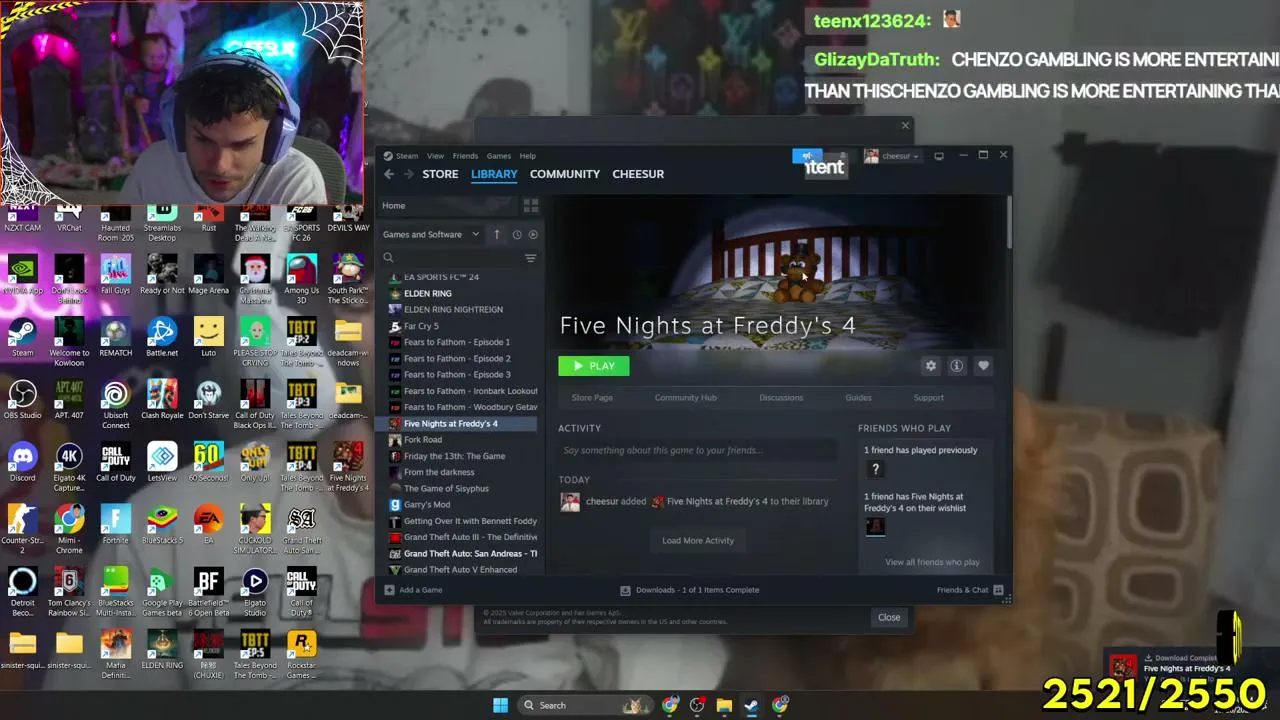1280x720 pixels.
Task: Open Clash Royale desktop shortcut
Action: pos(162,401)
